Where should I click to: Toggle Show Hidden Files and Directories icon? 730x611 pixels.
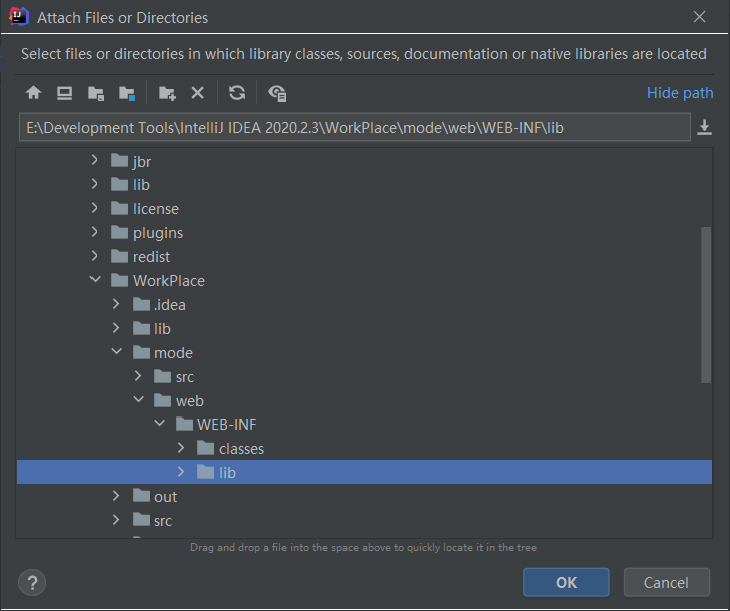[277, 93]
